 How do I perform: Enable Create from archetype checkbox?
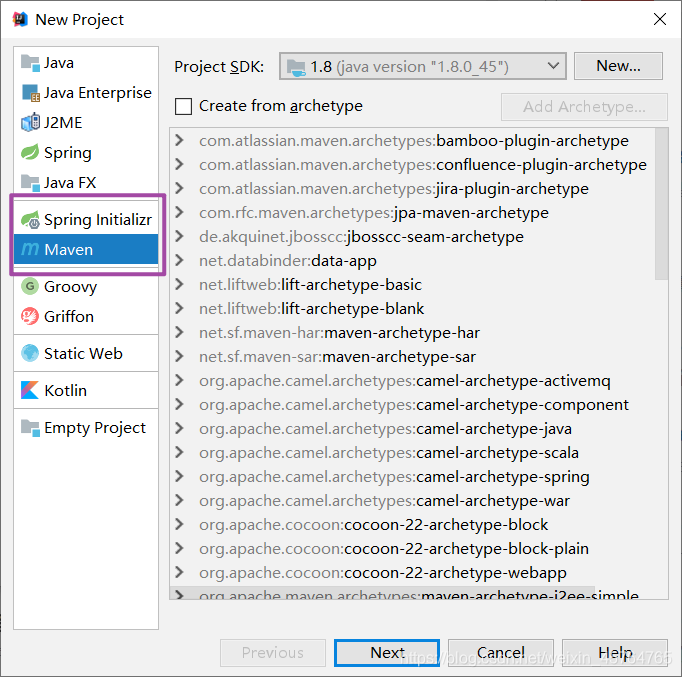pyautogui.click(x=183, y=106)
